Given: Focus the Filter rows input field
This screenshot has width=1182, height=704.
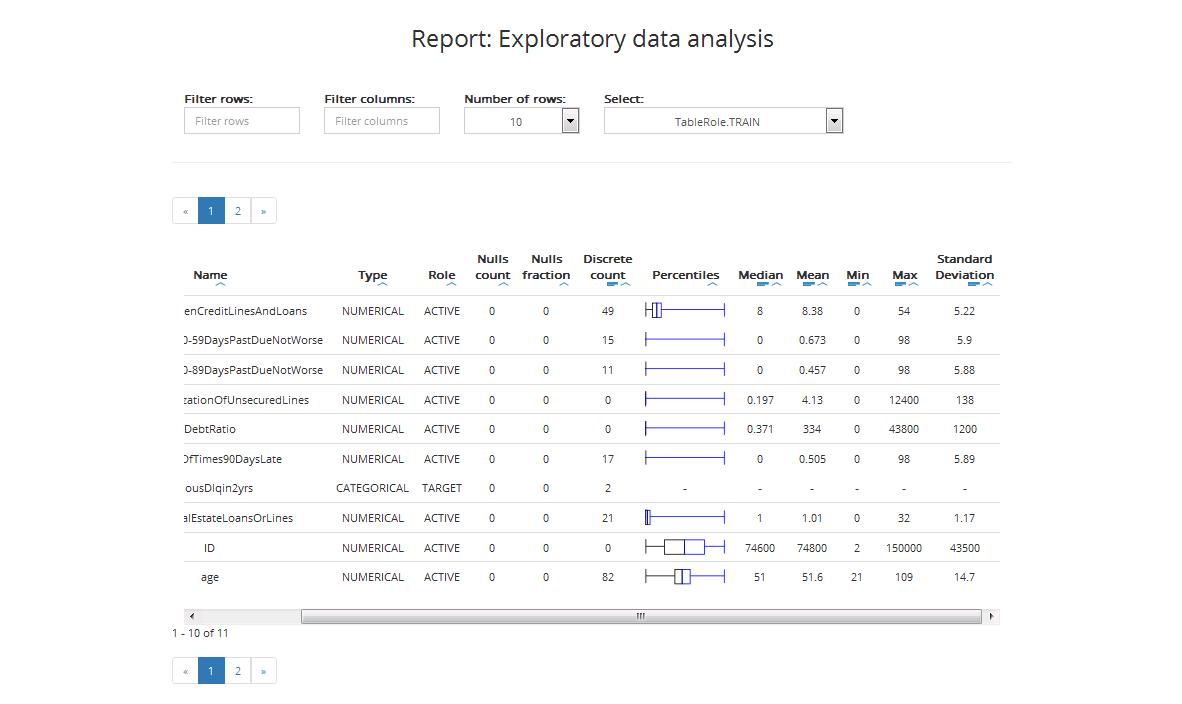Looking at the screenshot, I should (242, 121).
